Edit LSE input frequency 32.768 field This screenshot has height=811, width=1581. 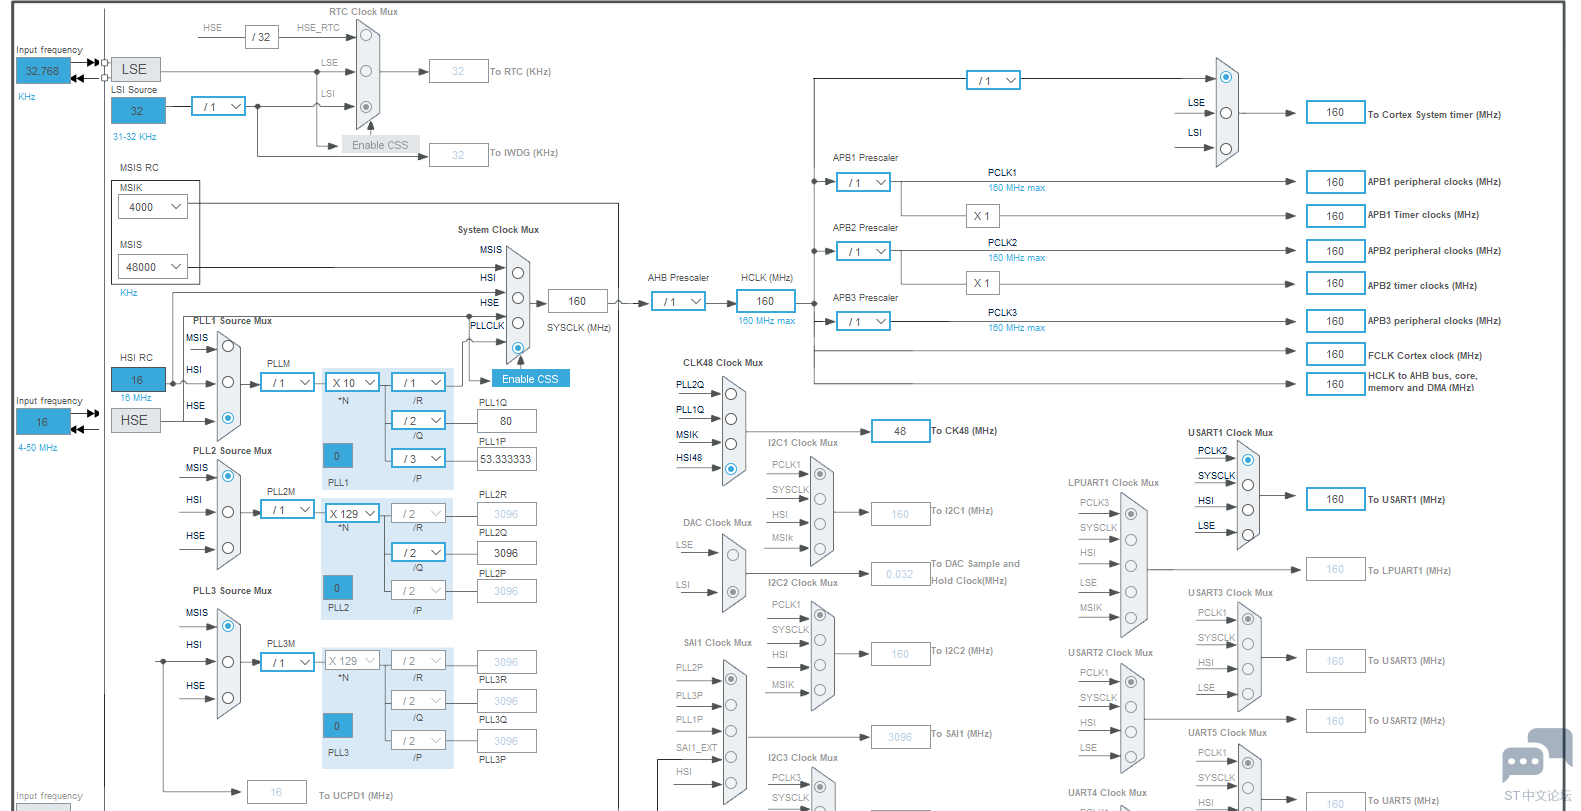click(43, 71)
